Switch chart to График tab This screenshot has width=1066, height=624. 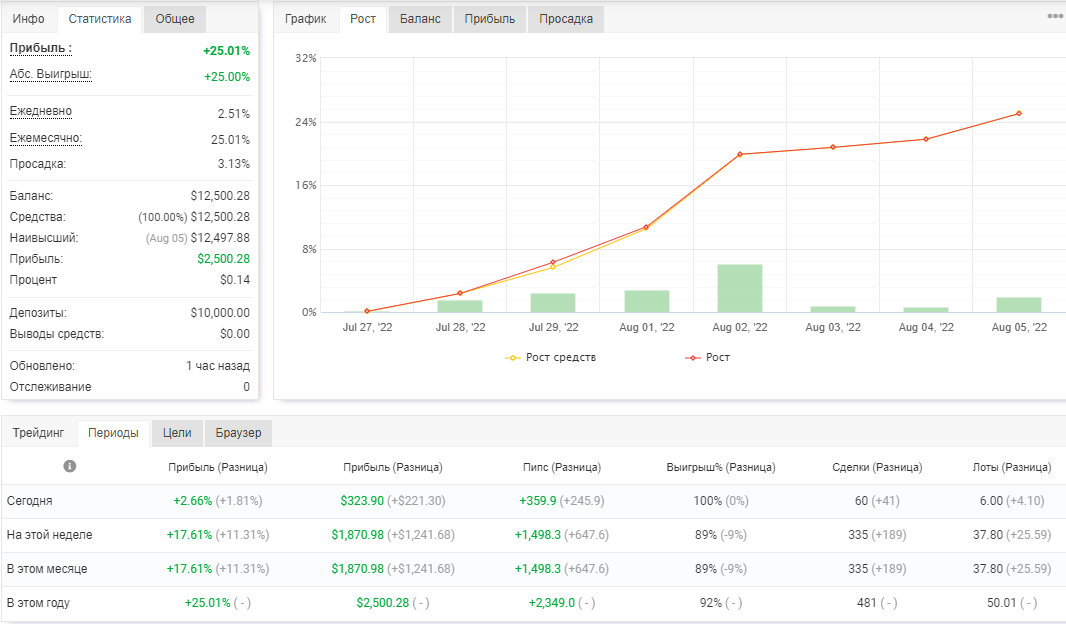point(305,19)
